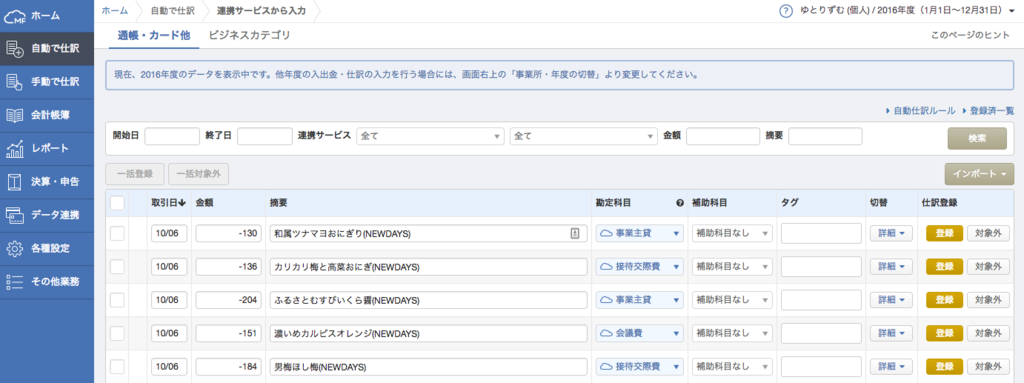The height and width of the screenshot is (383, 1024).
Task: Check the row with amount -136
Action: click(118, 266)
